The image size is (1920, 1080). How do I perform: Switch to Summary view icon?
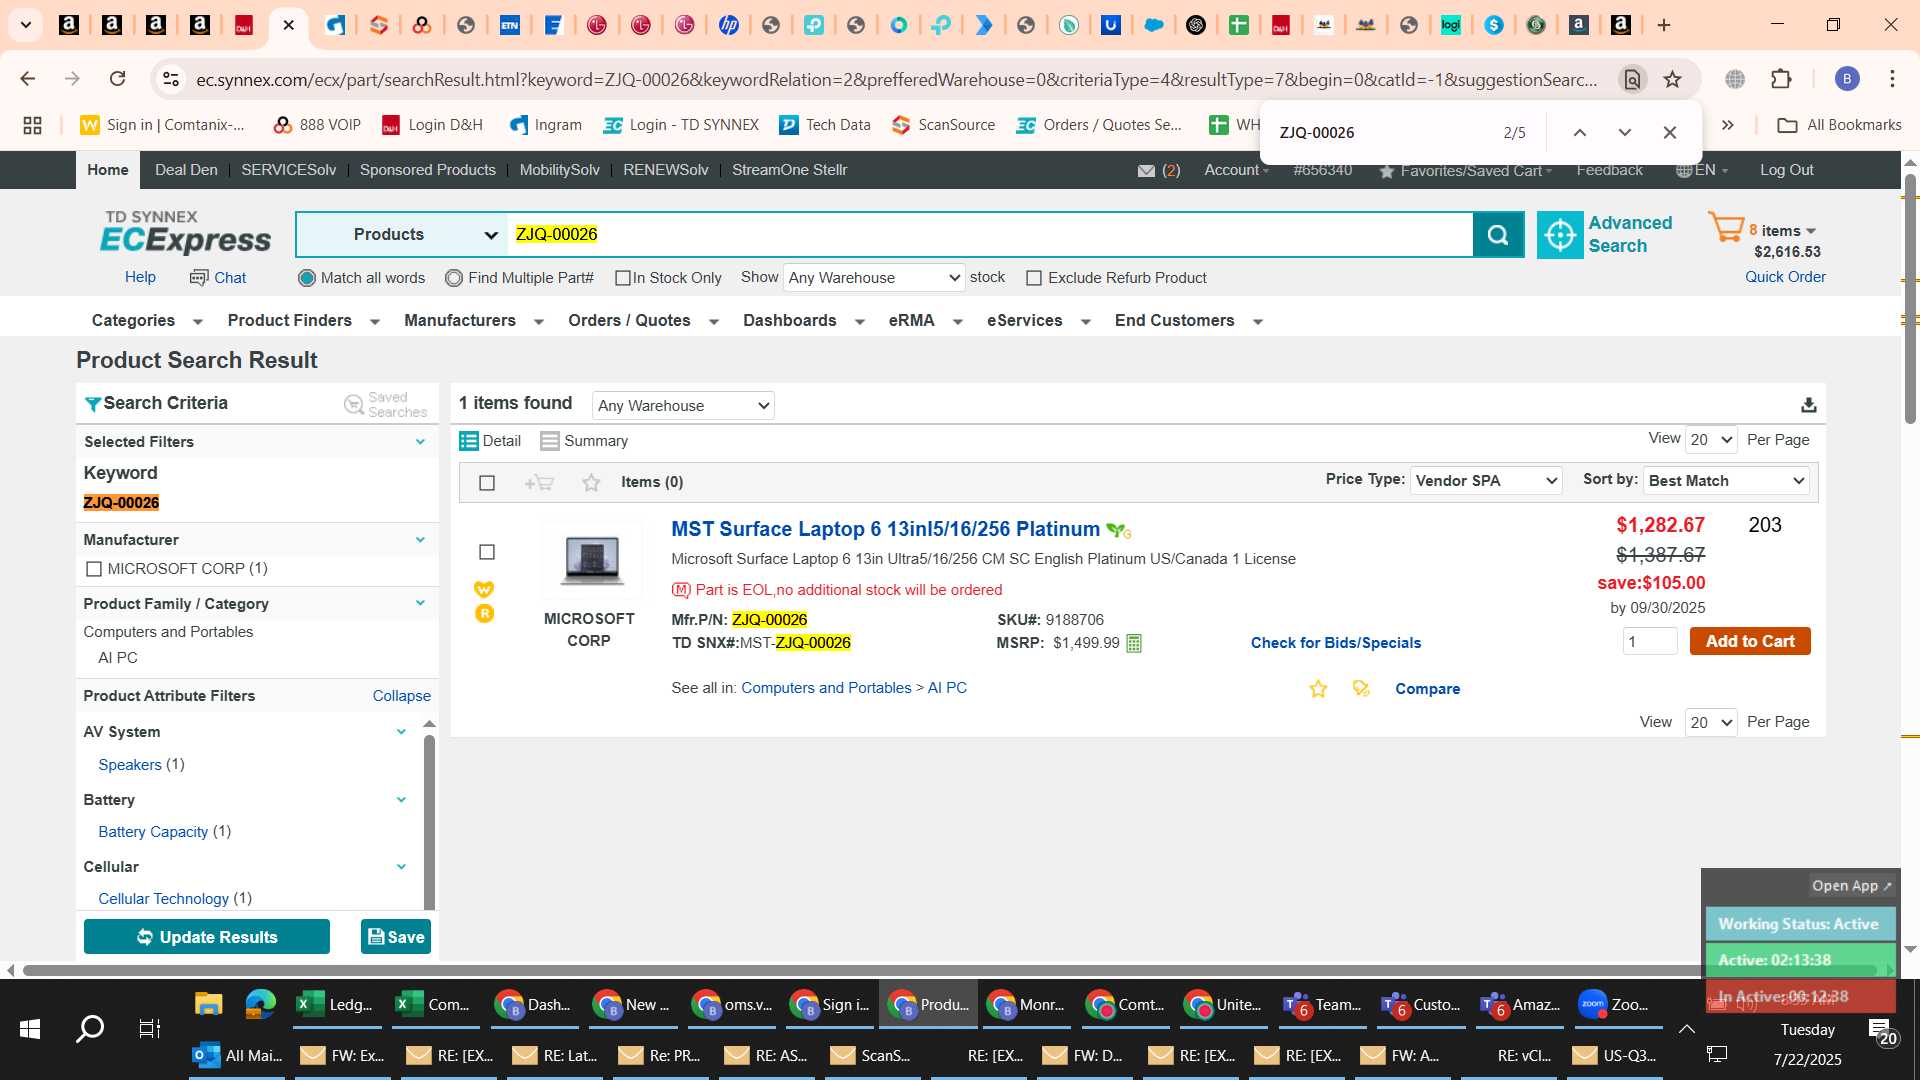point(549,441)
